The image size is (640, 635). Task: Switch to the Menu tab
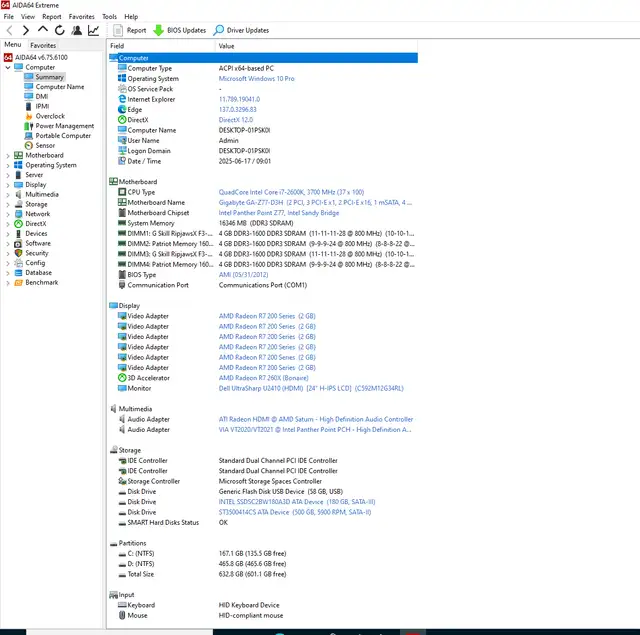pyautogui.click(x=13, y=44)
